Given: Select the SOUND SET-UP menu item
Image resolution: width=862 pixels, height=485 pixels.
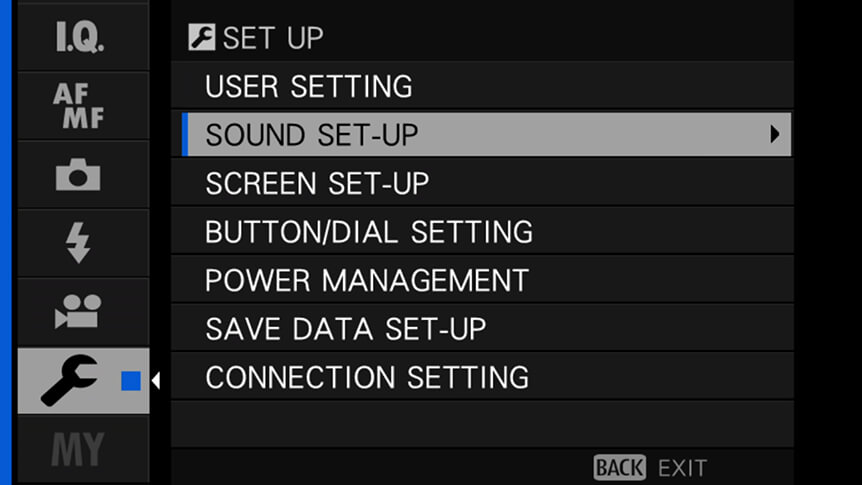Looking at the screenshot, I should [x=487, y=134].
